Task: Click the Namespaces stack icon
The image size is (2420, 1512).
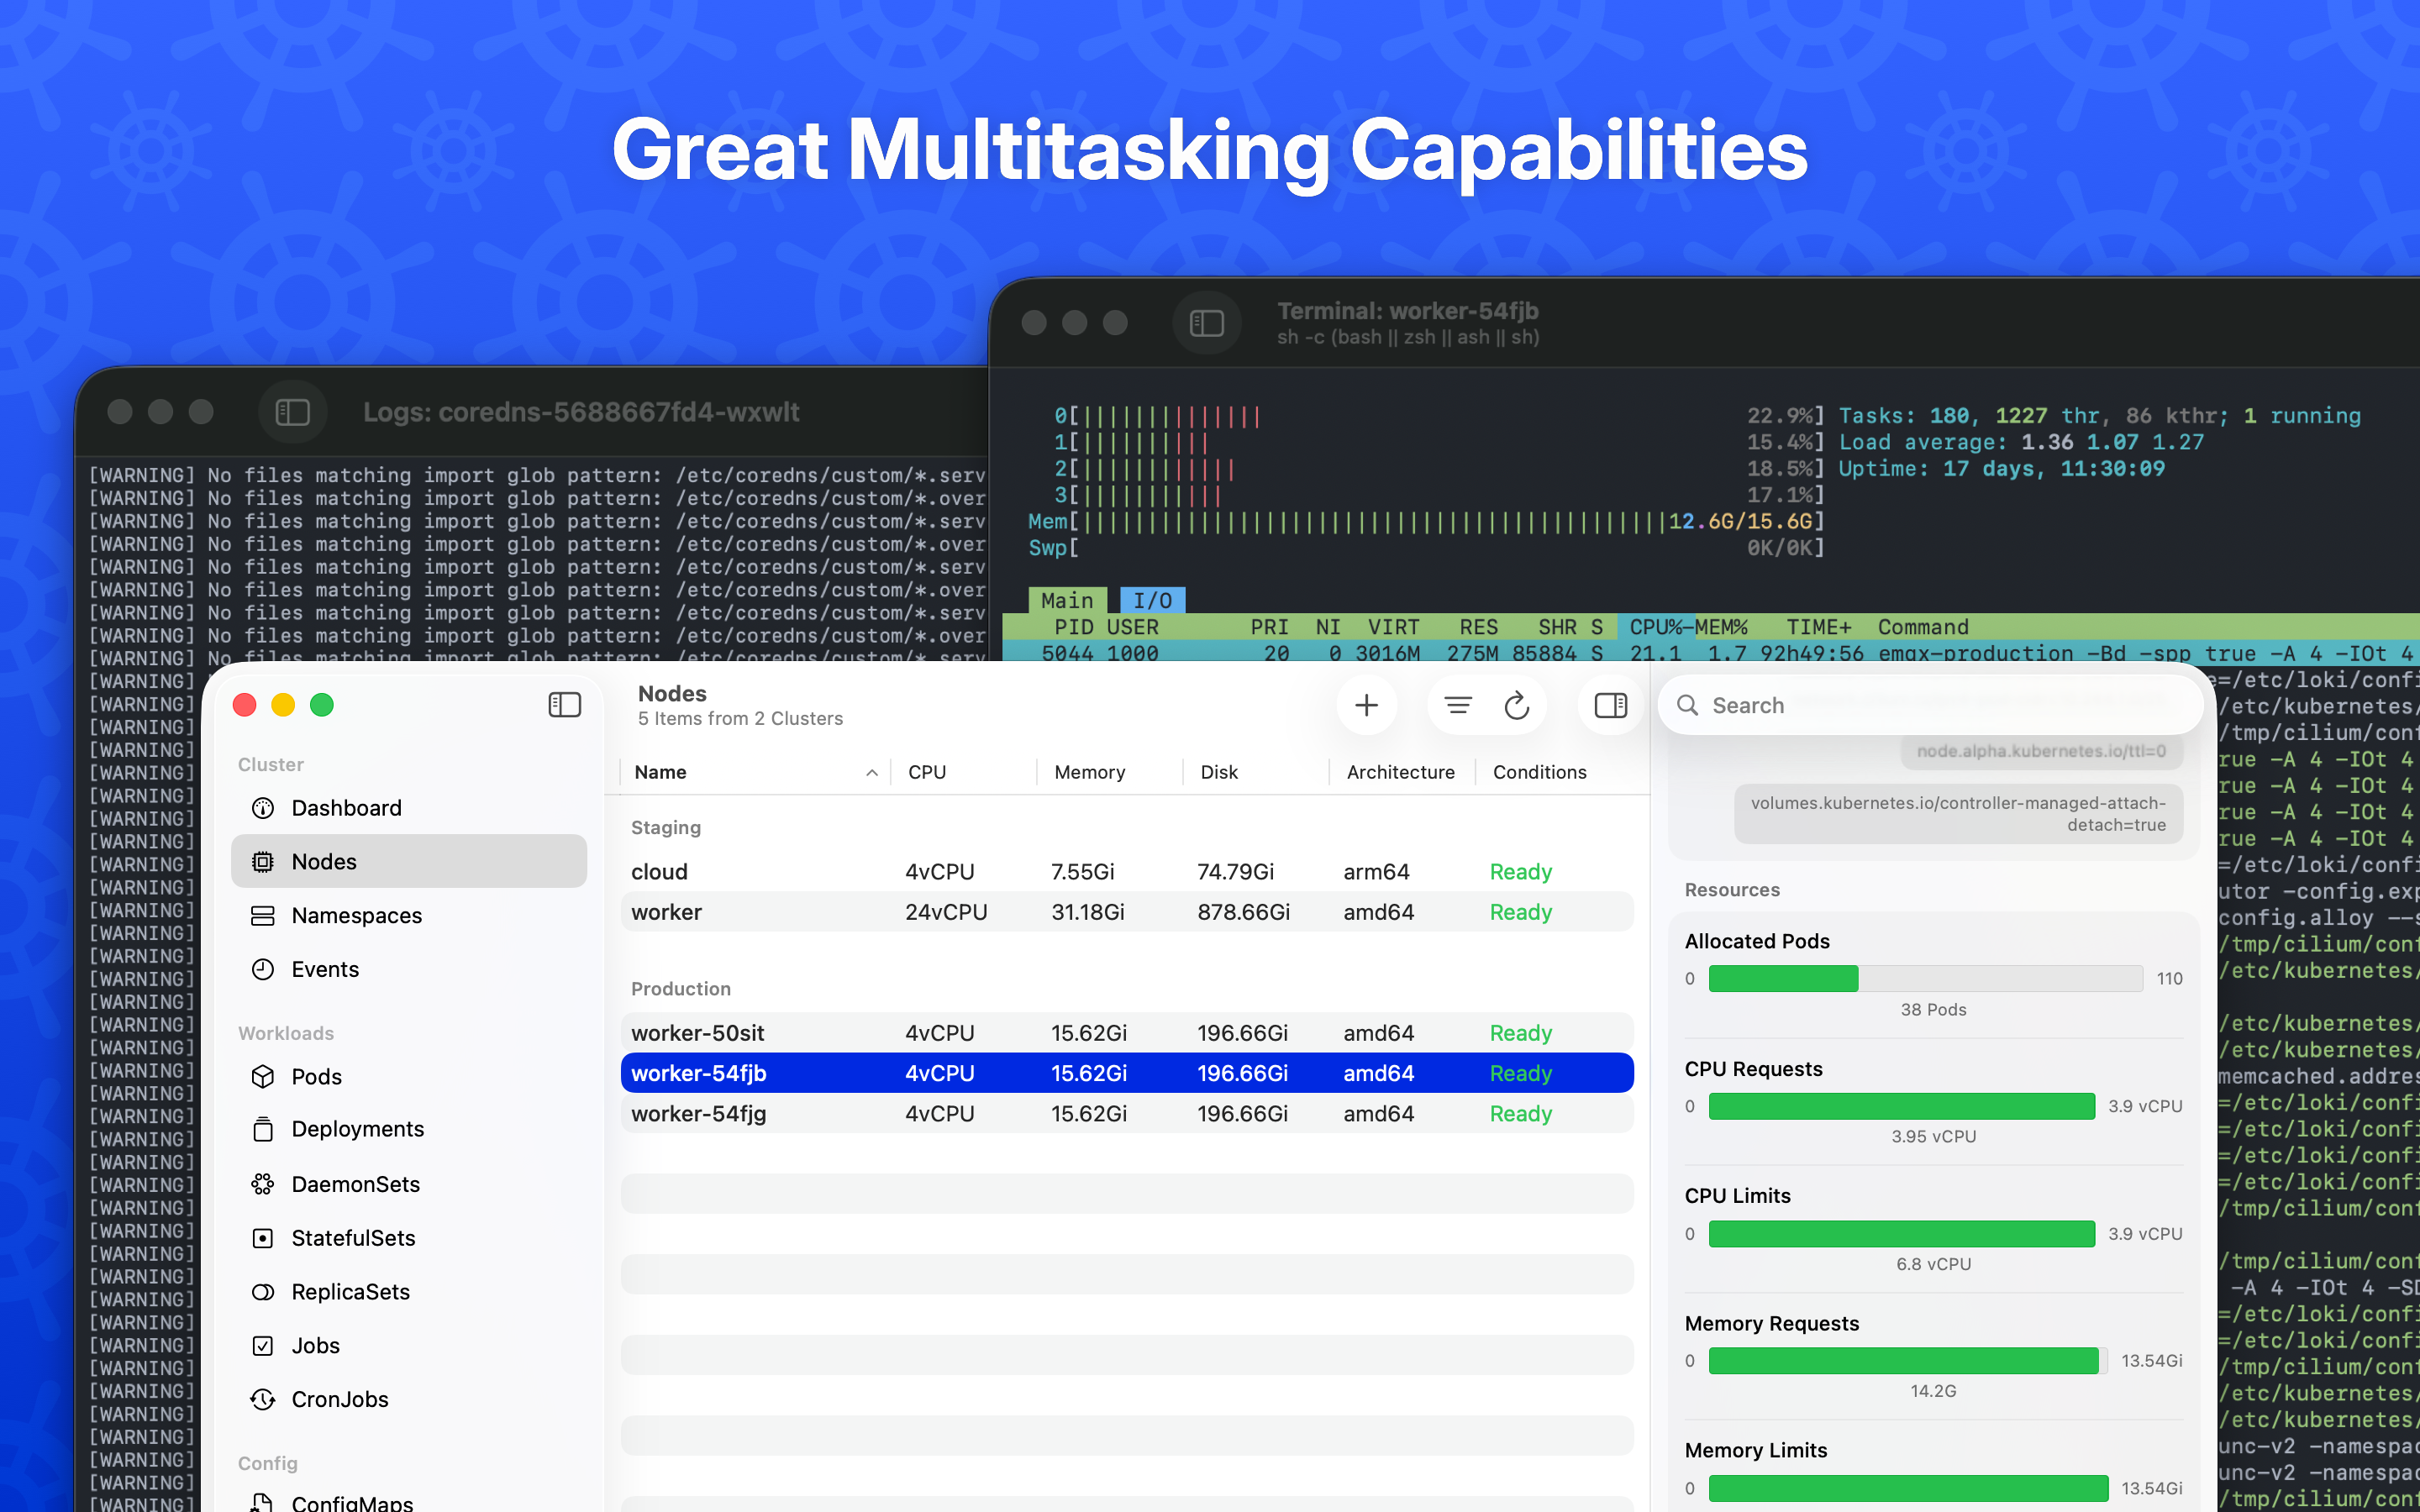Action: point(263,915)
